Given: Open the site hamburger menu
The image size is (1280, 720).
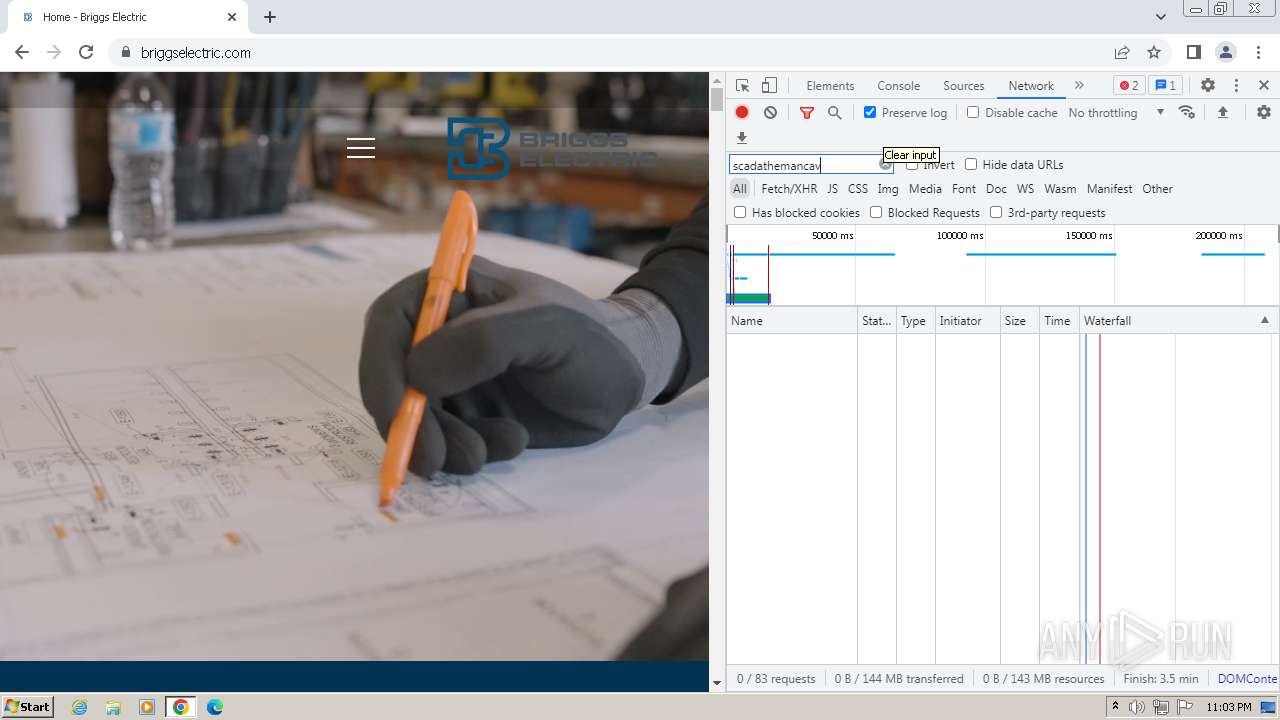Looking at the screenshot, I should tap(361, 148).
